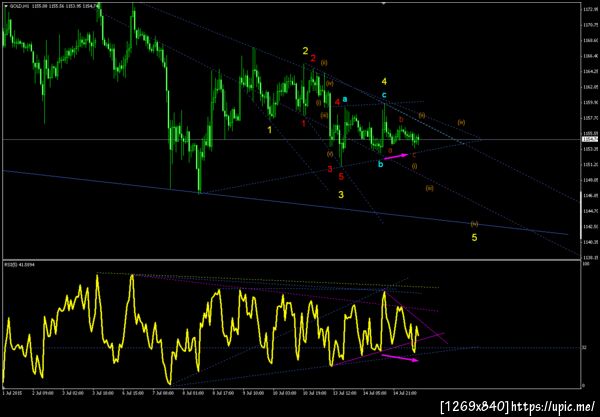Click the 1159.90 price axis label
Image resolution: width=600 pixels, height=417 pixels.
click(590, 103)
